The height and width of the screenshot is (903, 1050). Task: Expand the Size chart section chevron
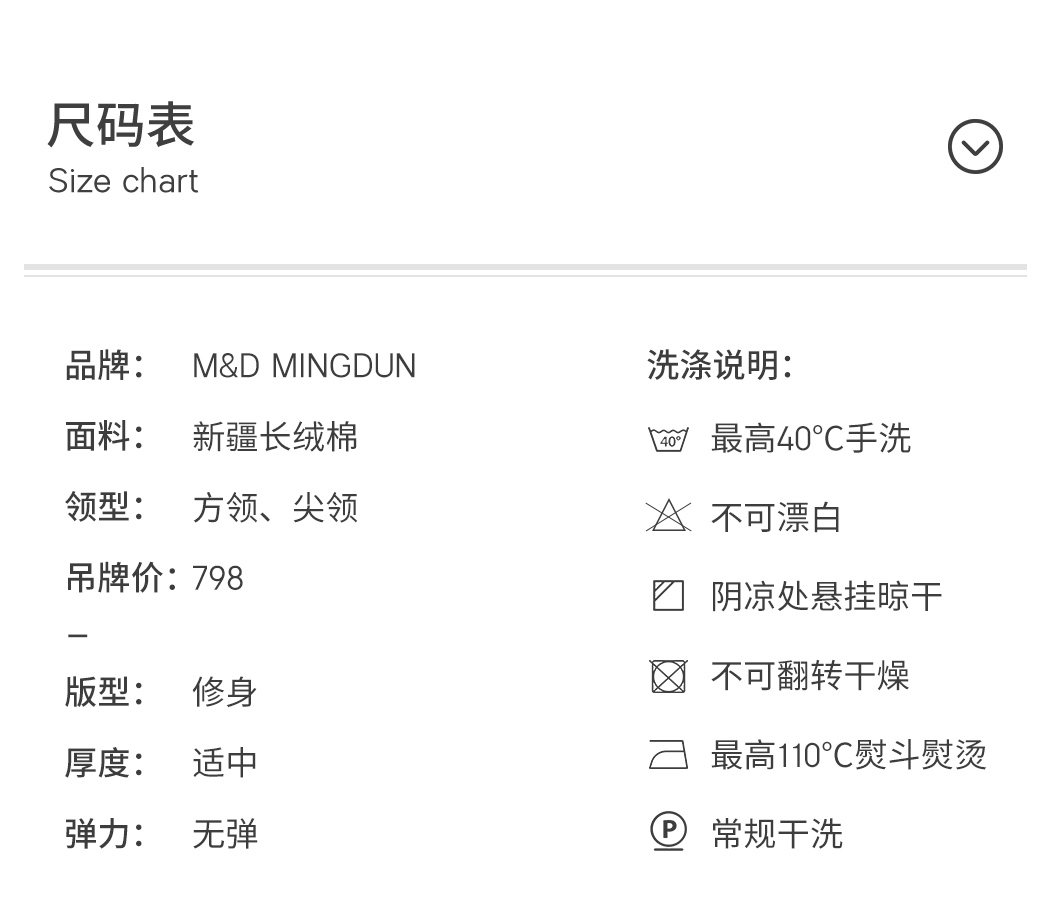[974, 147]
